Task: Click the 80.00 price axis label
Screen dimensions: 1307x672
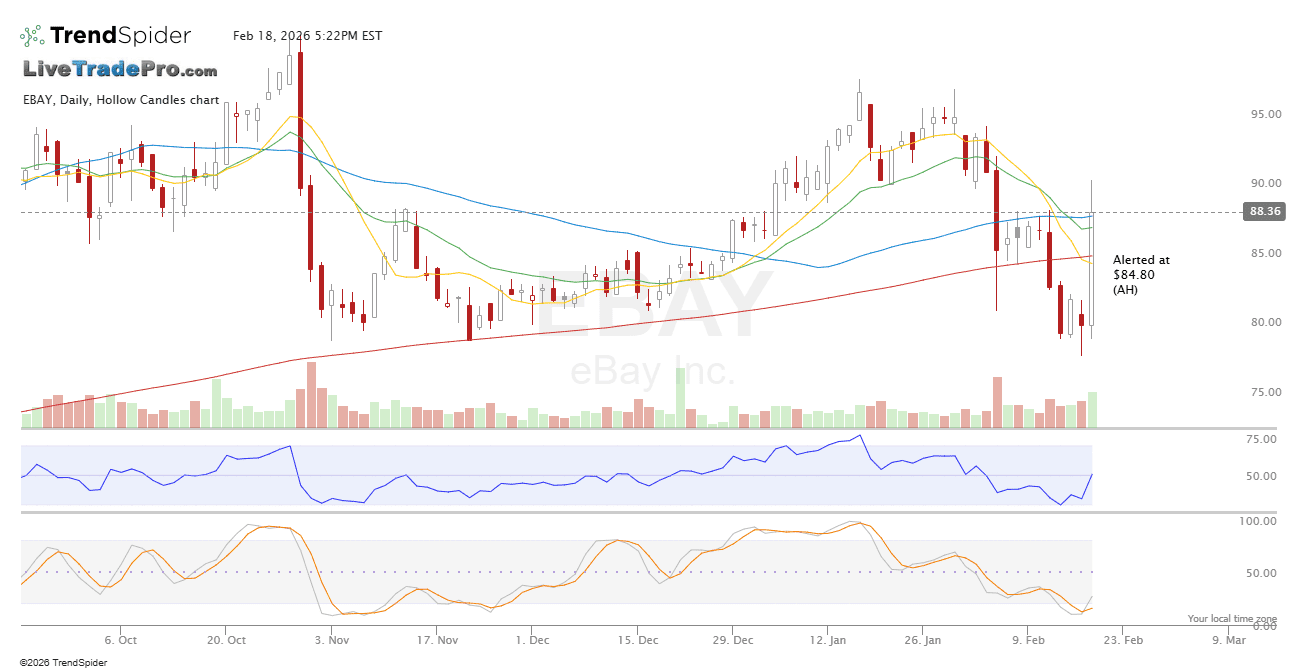Action: coord(1264,322)
